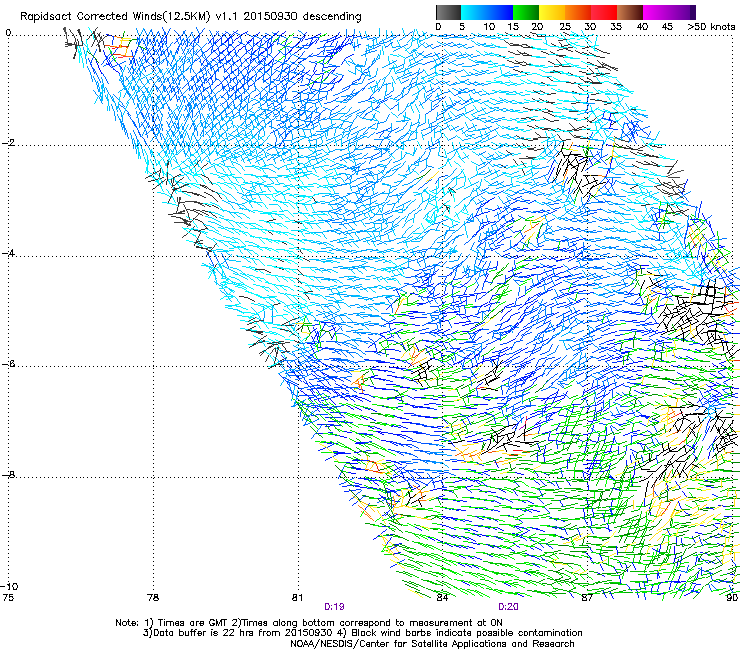Click the 'Data buffer is 22 hrs' note line
740x650 pixels.
pyautogui.click(x=362, y=633)
